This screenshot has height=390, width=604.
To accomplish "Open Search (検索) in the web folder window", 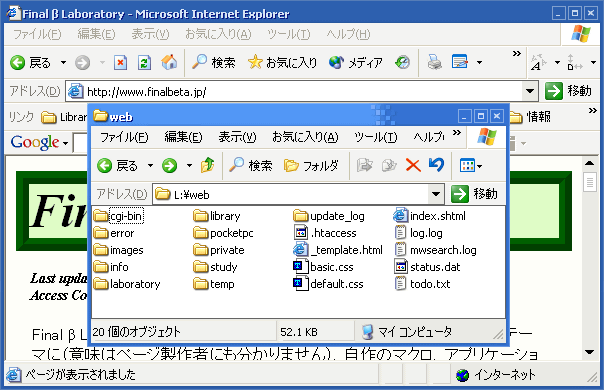I will point(250,166).
